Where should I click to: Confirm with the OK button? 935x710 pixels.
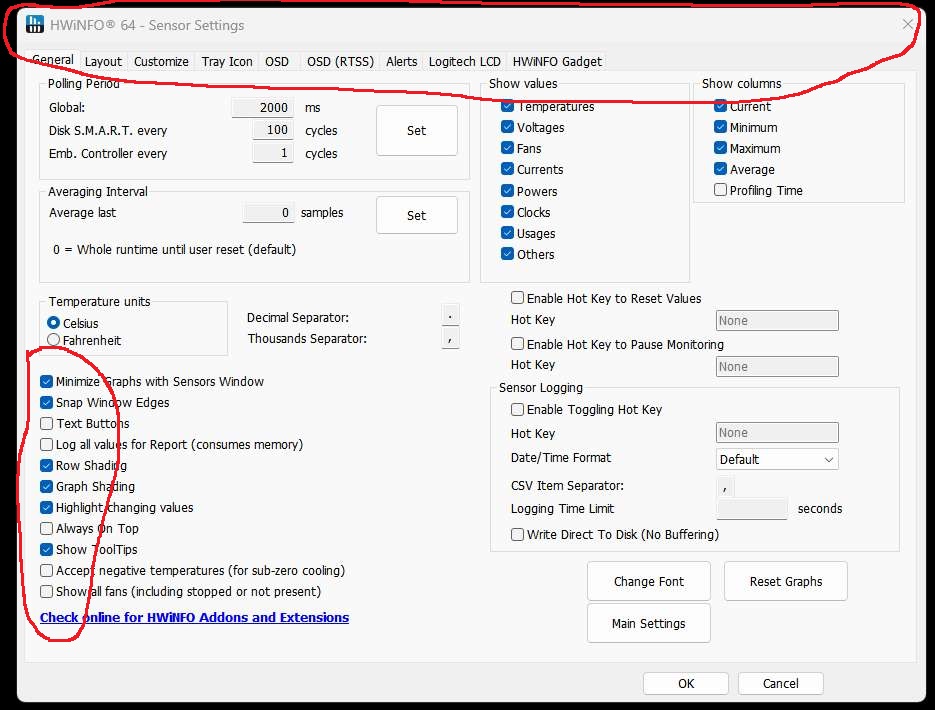pyautogui.click(x=686, y=684)
